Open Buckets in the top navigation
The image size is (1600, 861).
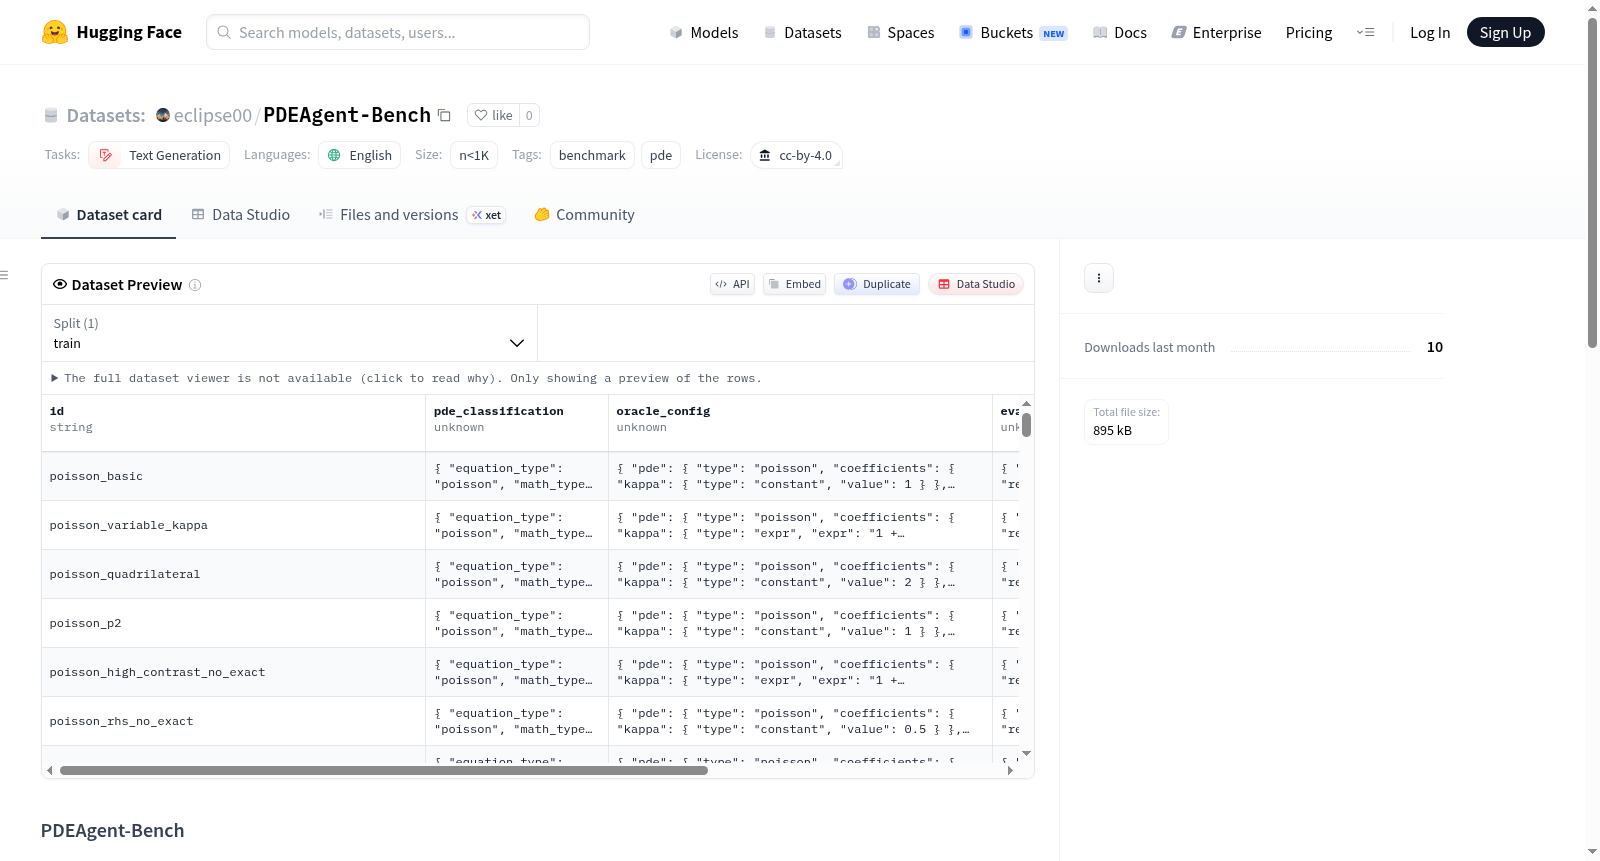coord(1013,32)
